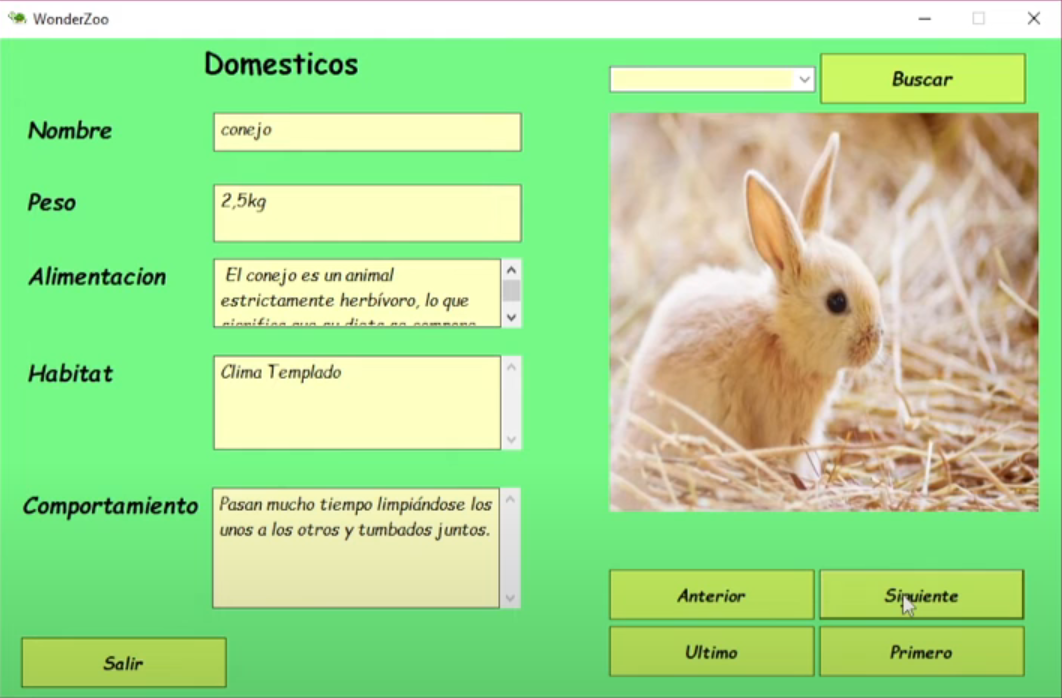The width and height of the screenshot is (1062, 698).
Task: Click the Buscar button
Action: [922, 79]
